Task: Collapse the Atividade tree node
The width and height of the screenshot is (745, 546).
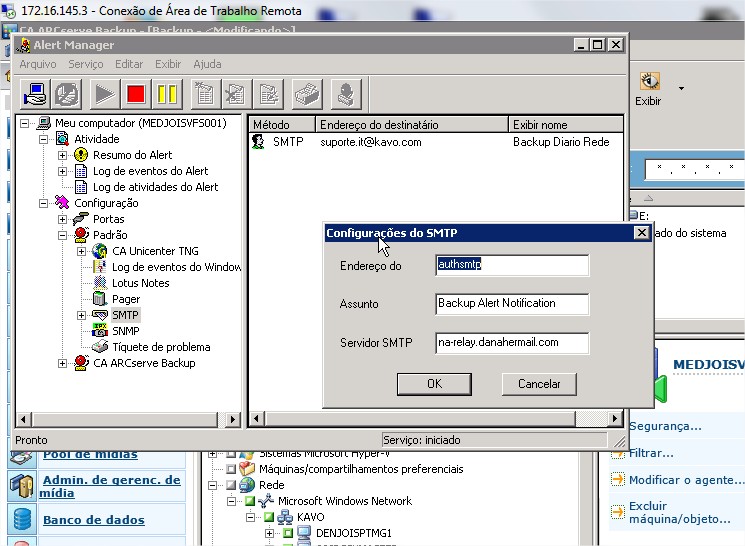Action: 44,139
